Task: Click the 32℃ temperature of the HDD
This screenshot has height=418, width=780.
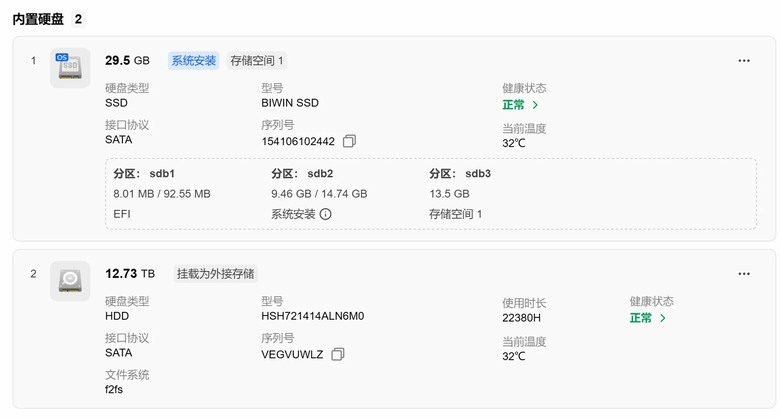Action: pos(513,356)
